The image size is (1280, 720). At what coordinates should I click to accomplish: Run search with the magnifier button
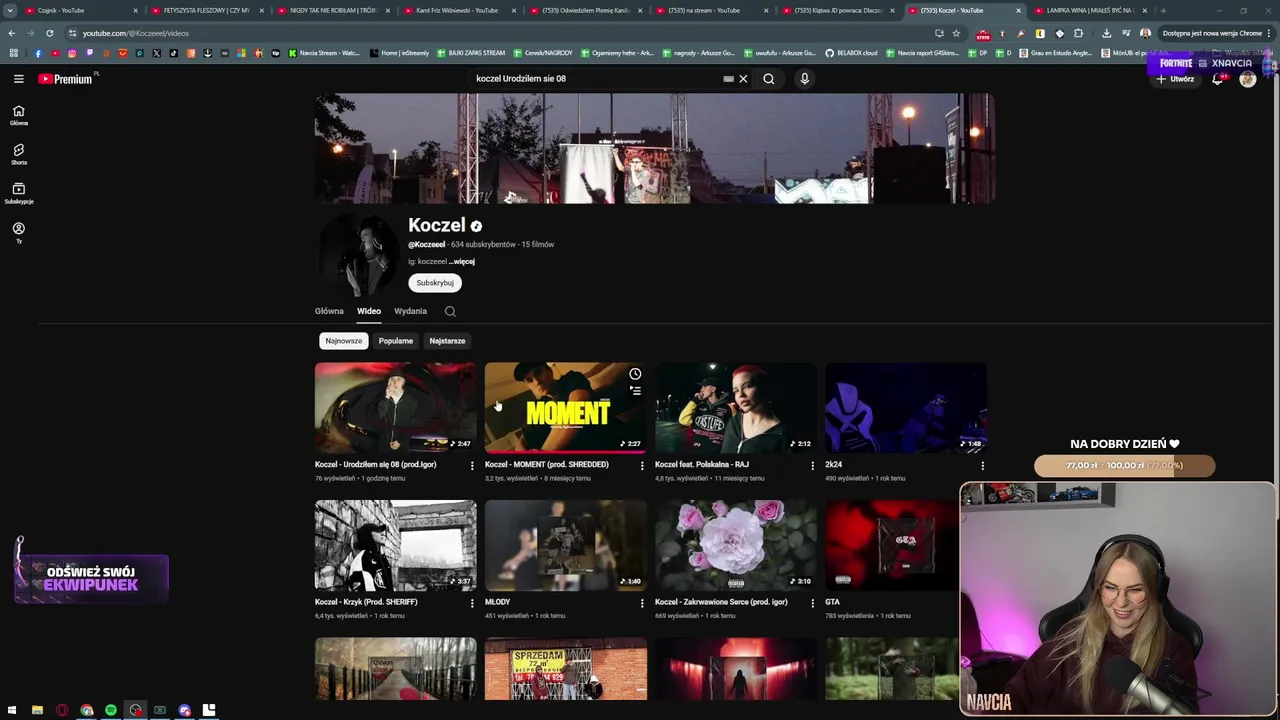click(x=768, y=79)
